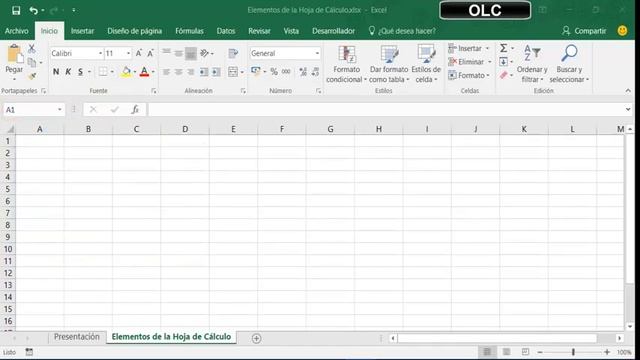
Task: Open the font size 11 dropdown
Action: pos(128,53)
